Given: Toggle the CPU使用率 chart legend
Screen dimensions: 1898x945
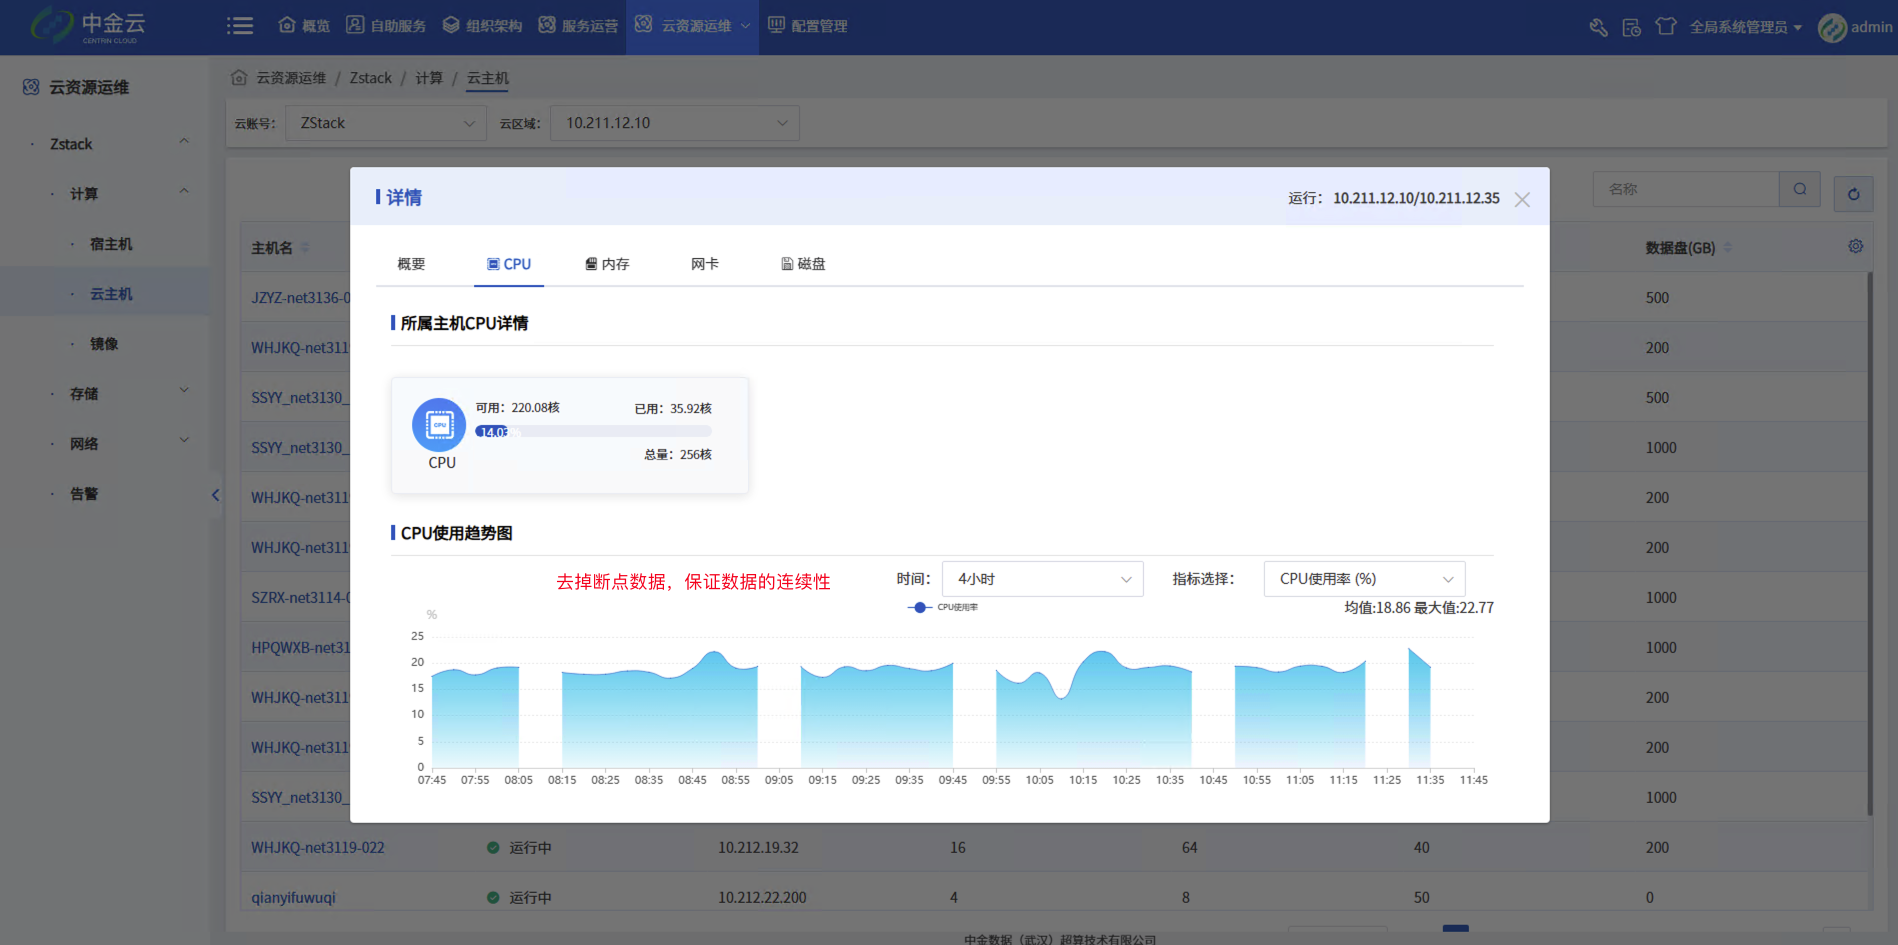Looking at the screenshot, I should 943,607.
